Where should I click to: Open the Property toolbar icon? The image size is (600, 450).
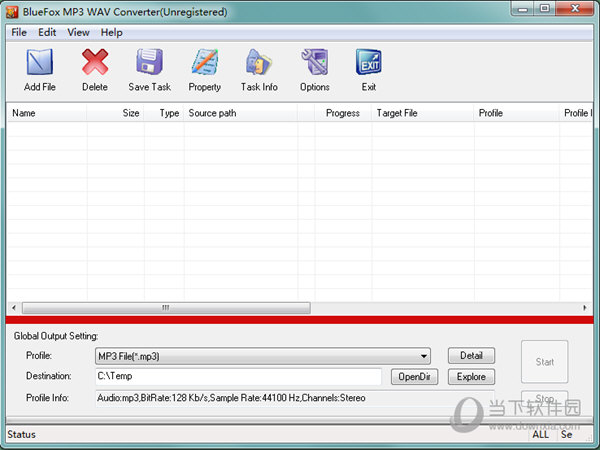point(205,62)
